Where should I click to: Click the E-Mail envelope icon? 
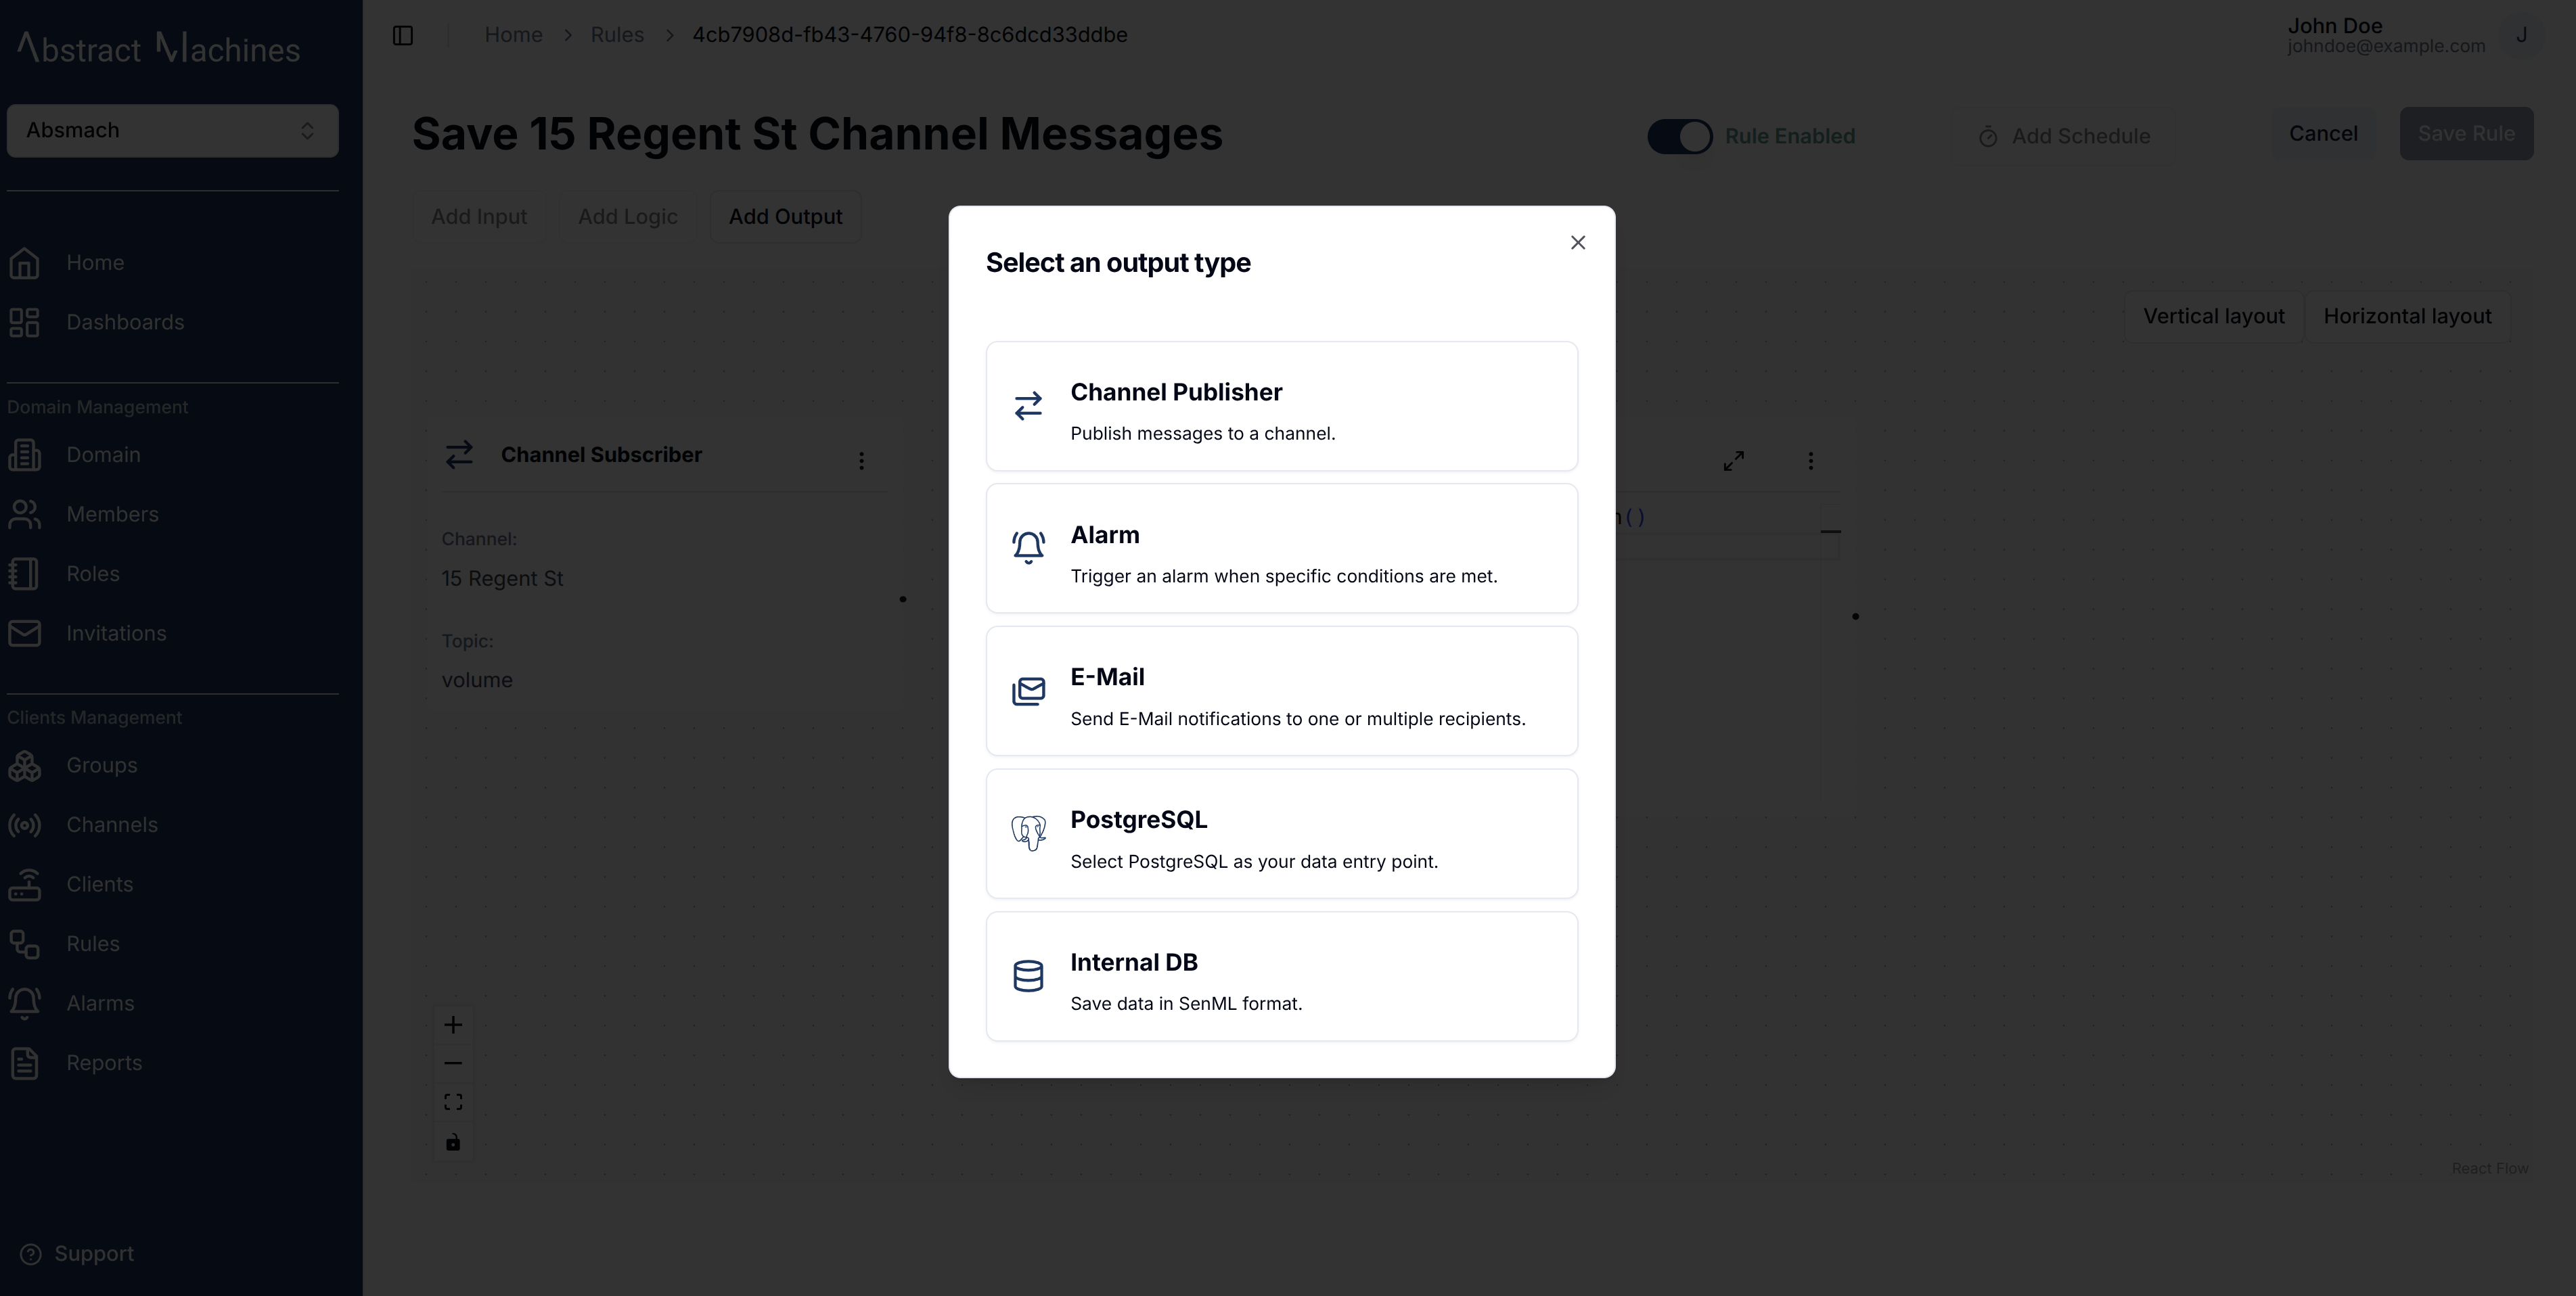click(x=1028, y=691)
